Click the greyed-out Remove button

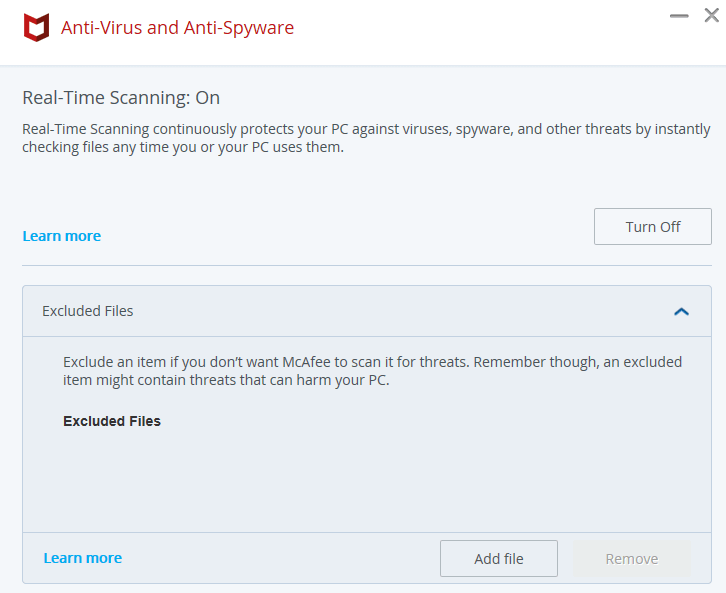[632, 558]
